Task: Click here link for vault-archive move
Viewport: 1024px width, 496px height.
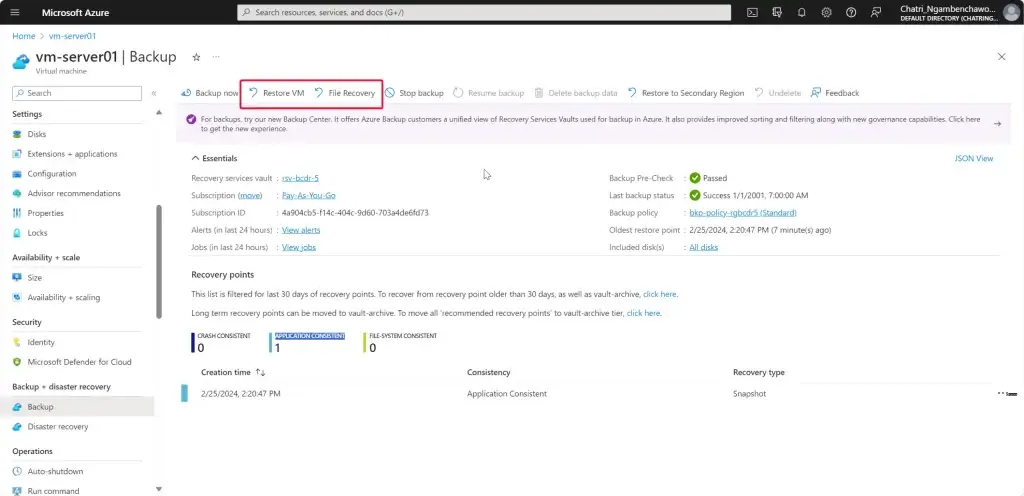Action: click(643, 313)
